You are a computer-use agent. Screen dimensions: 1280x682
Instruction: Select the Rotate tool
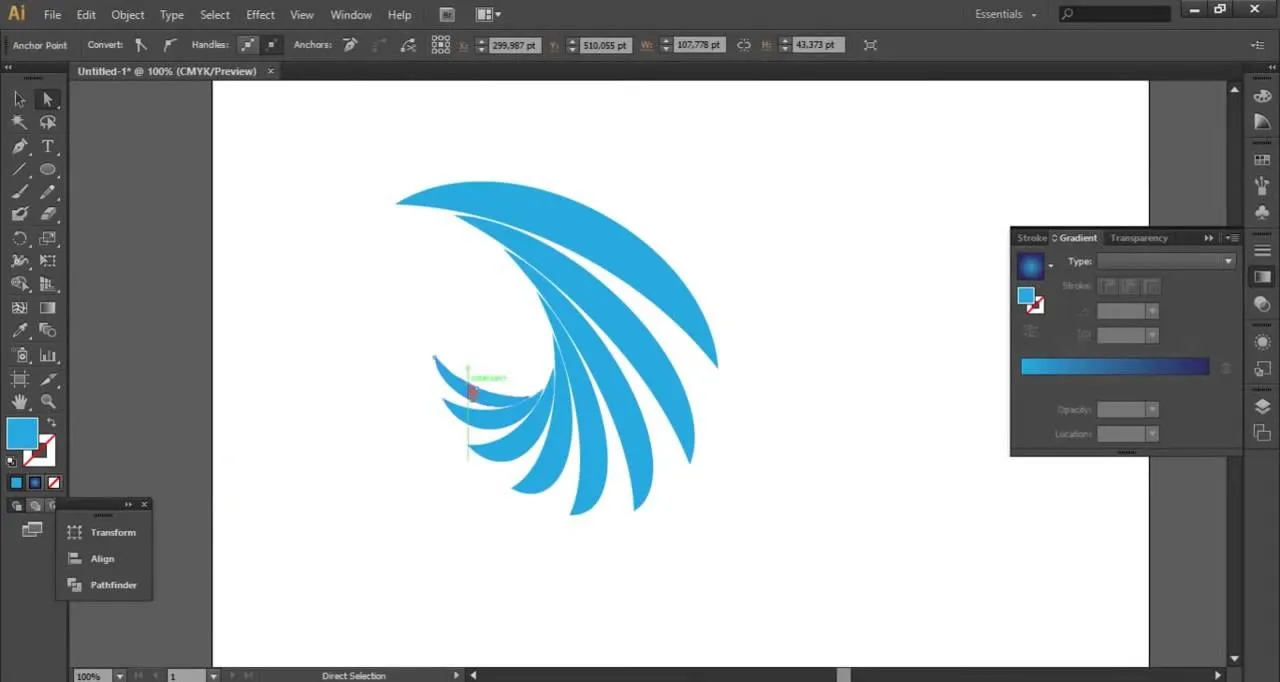[x=19, y=238]
